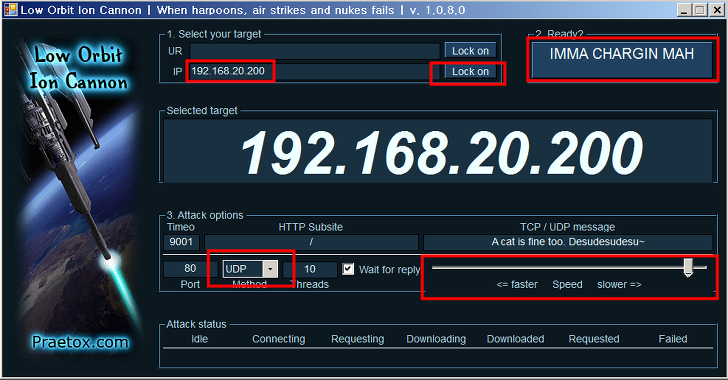Click the TCP / UDP message field
Viewport: 728px width, 380px height.
(568, 242)
